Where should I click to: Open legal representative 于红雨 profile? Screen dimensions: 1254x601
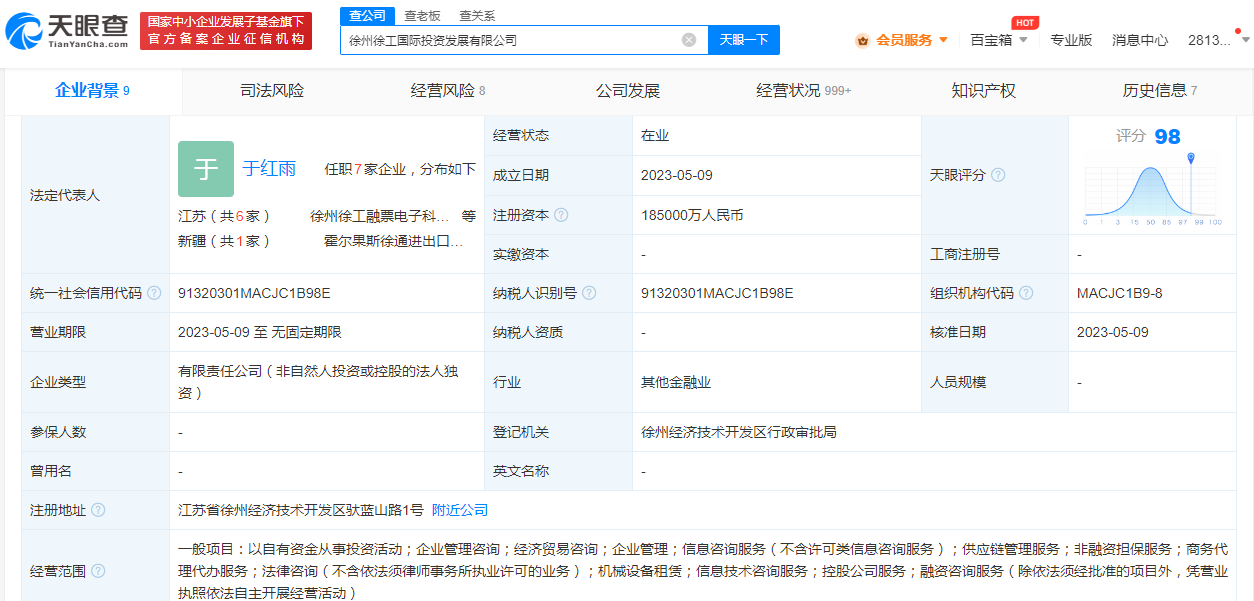pos(269,169)
